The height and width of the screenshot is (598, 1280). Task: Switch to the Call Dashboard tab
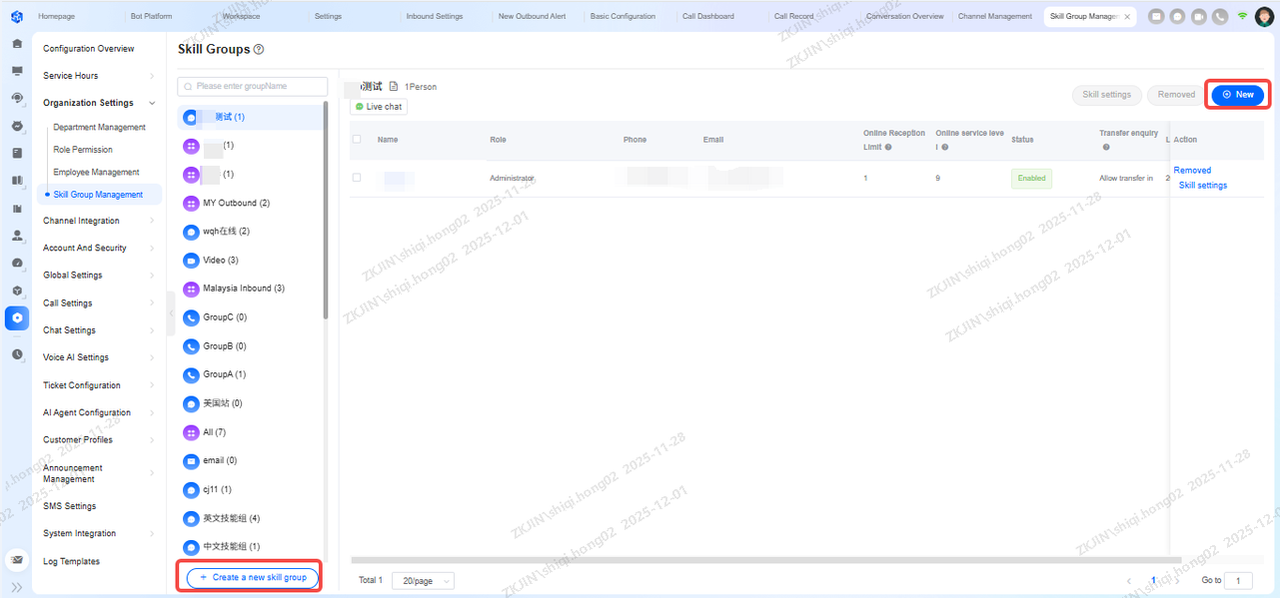(x=708, y=16)
